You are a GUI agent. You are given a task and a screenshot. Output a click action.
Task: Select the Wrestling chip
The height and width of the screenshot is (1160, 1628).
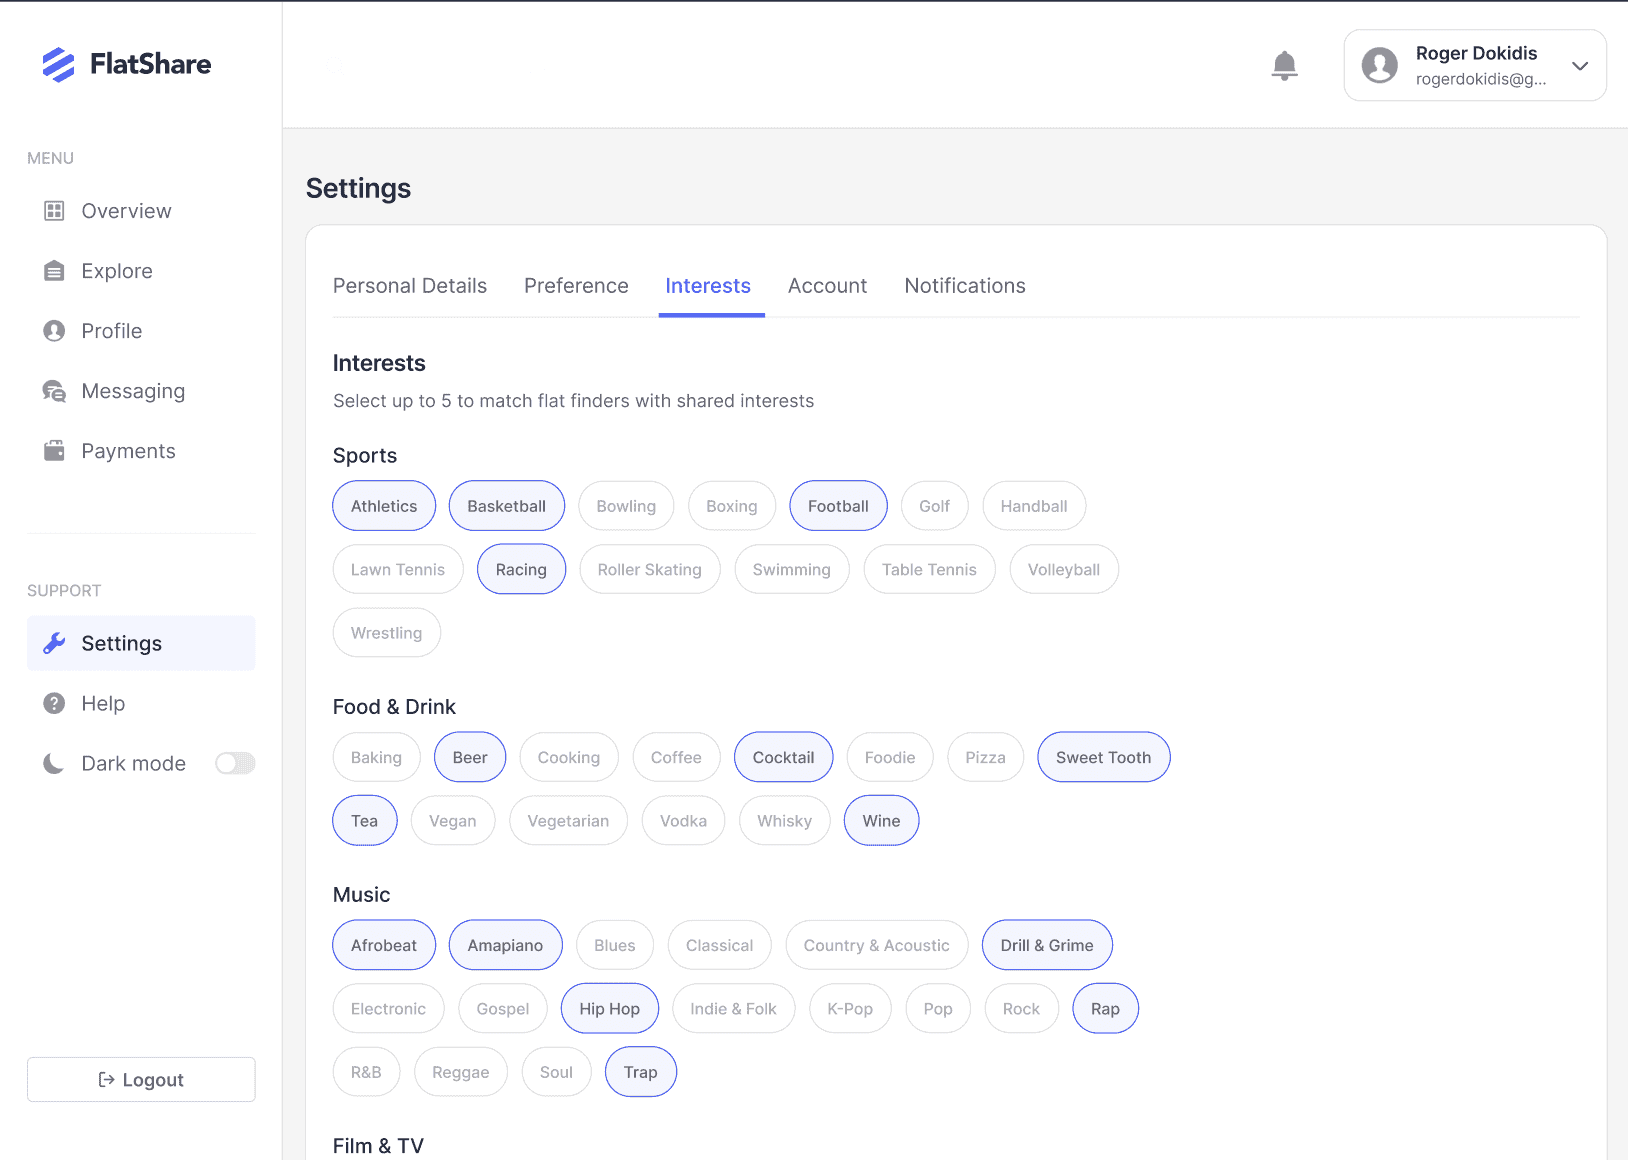tap(387, 633)
